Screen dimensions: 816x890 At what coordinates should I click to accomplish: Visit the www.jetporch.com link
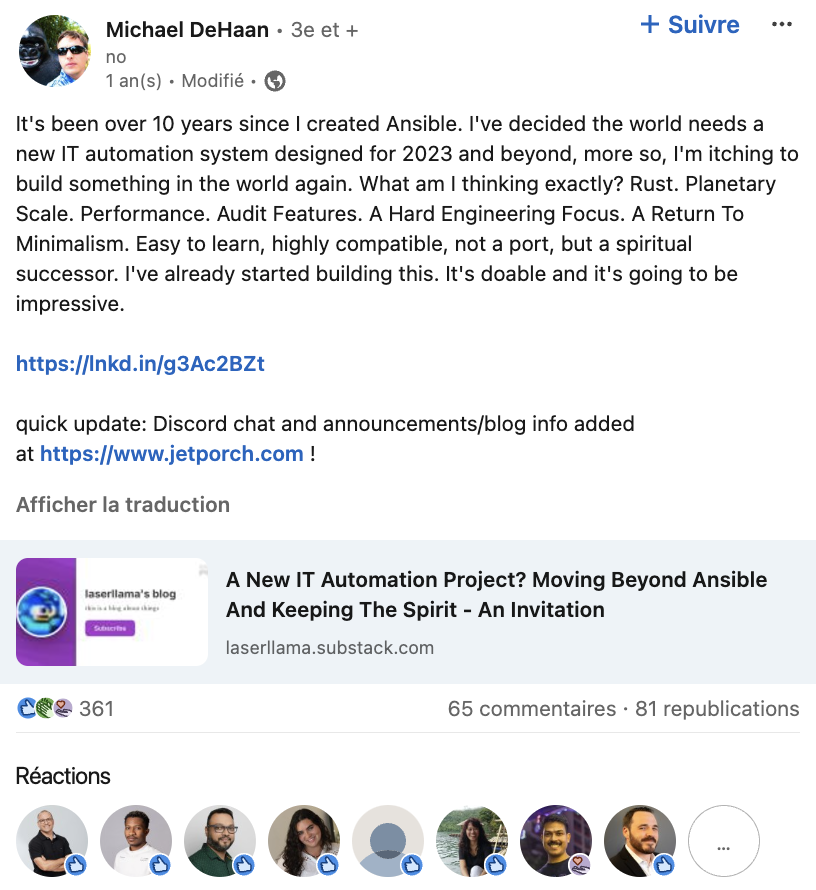point(171,454)
